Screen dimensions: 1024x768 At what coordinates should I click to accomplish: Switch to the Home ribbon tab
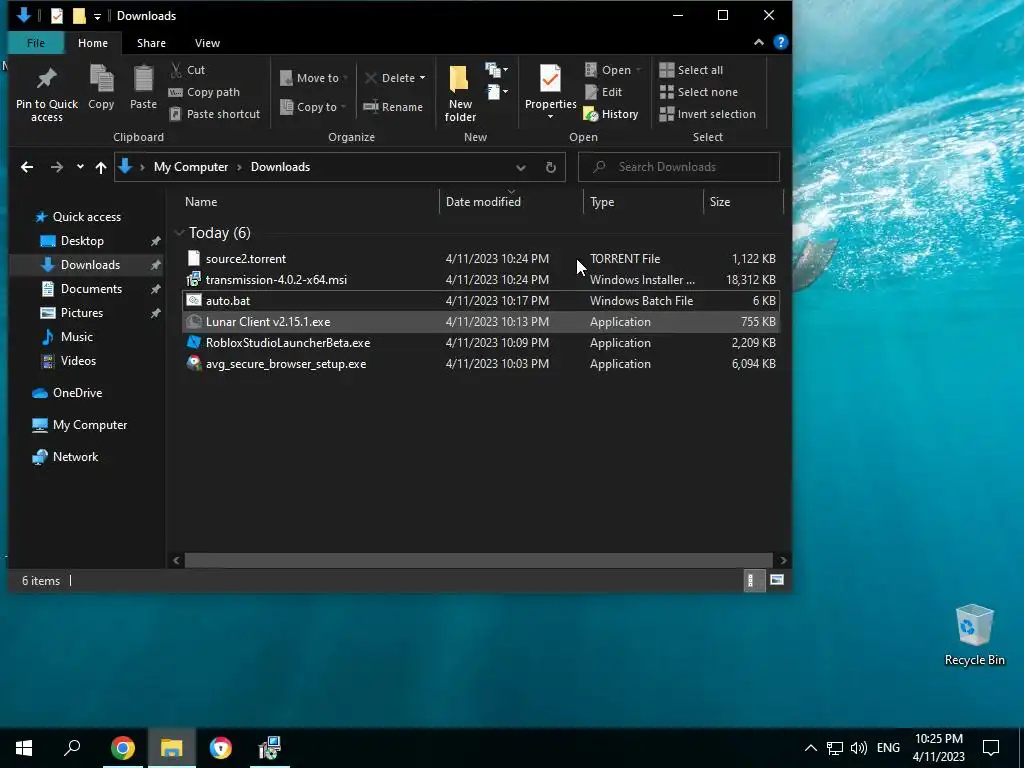93,43
